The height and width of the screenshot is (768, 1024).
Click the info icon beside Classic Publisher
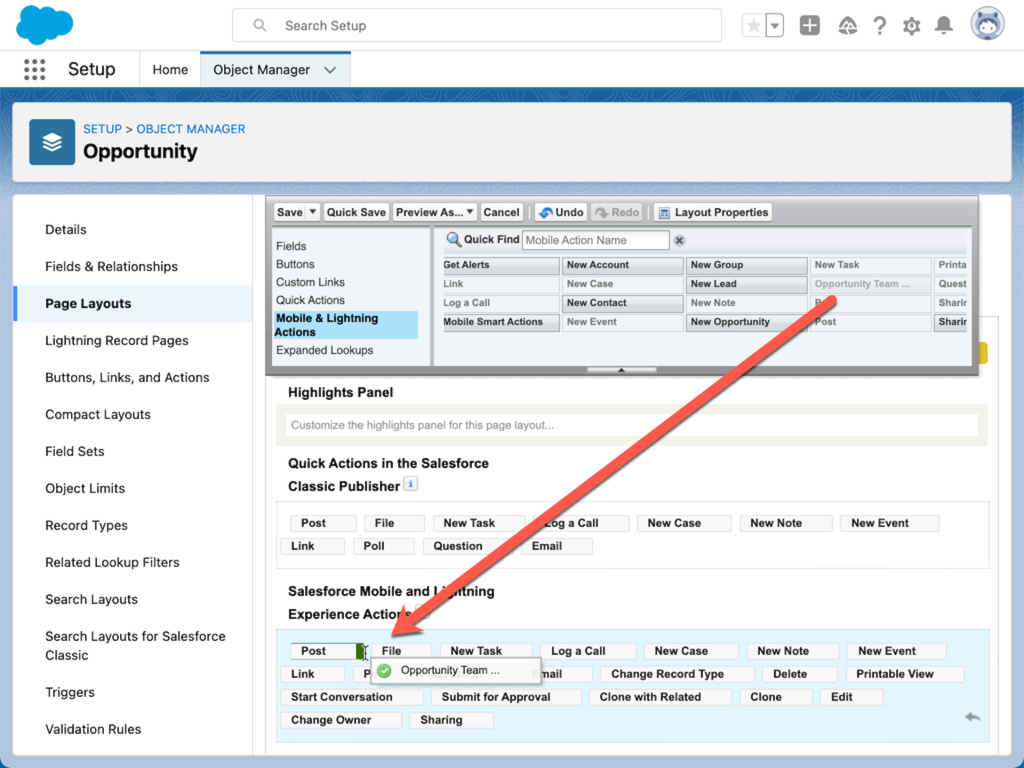pyautogui.click(x=411, y=485)
